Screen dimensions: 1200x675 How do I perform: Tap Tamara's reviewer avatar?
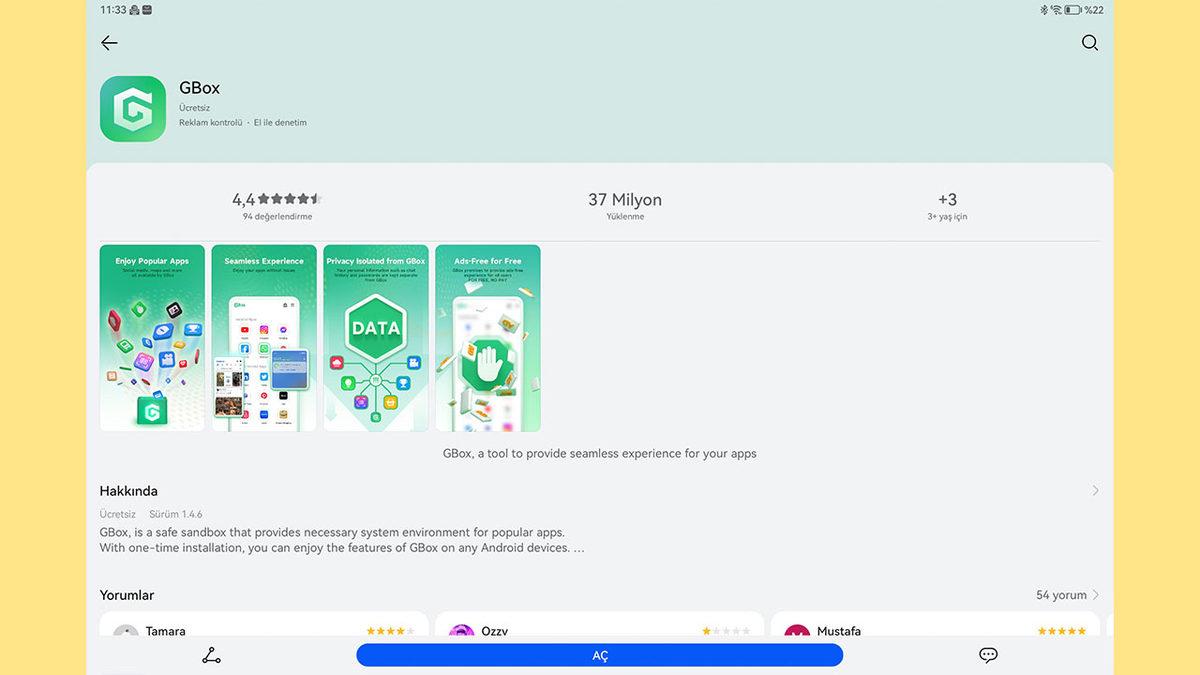[x=126, y=633]
